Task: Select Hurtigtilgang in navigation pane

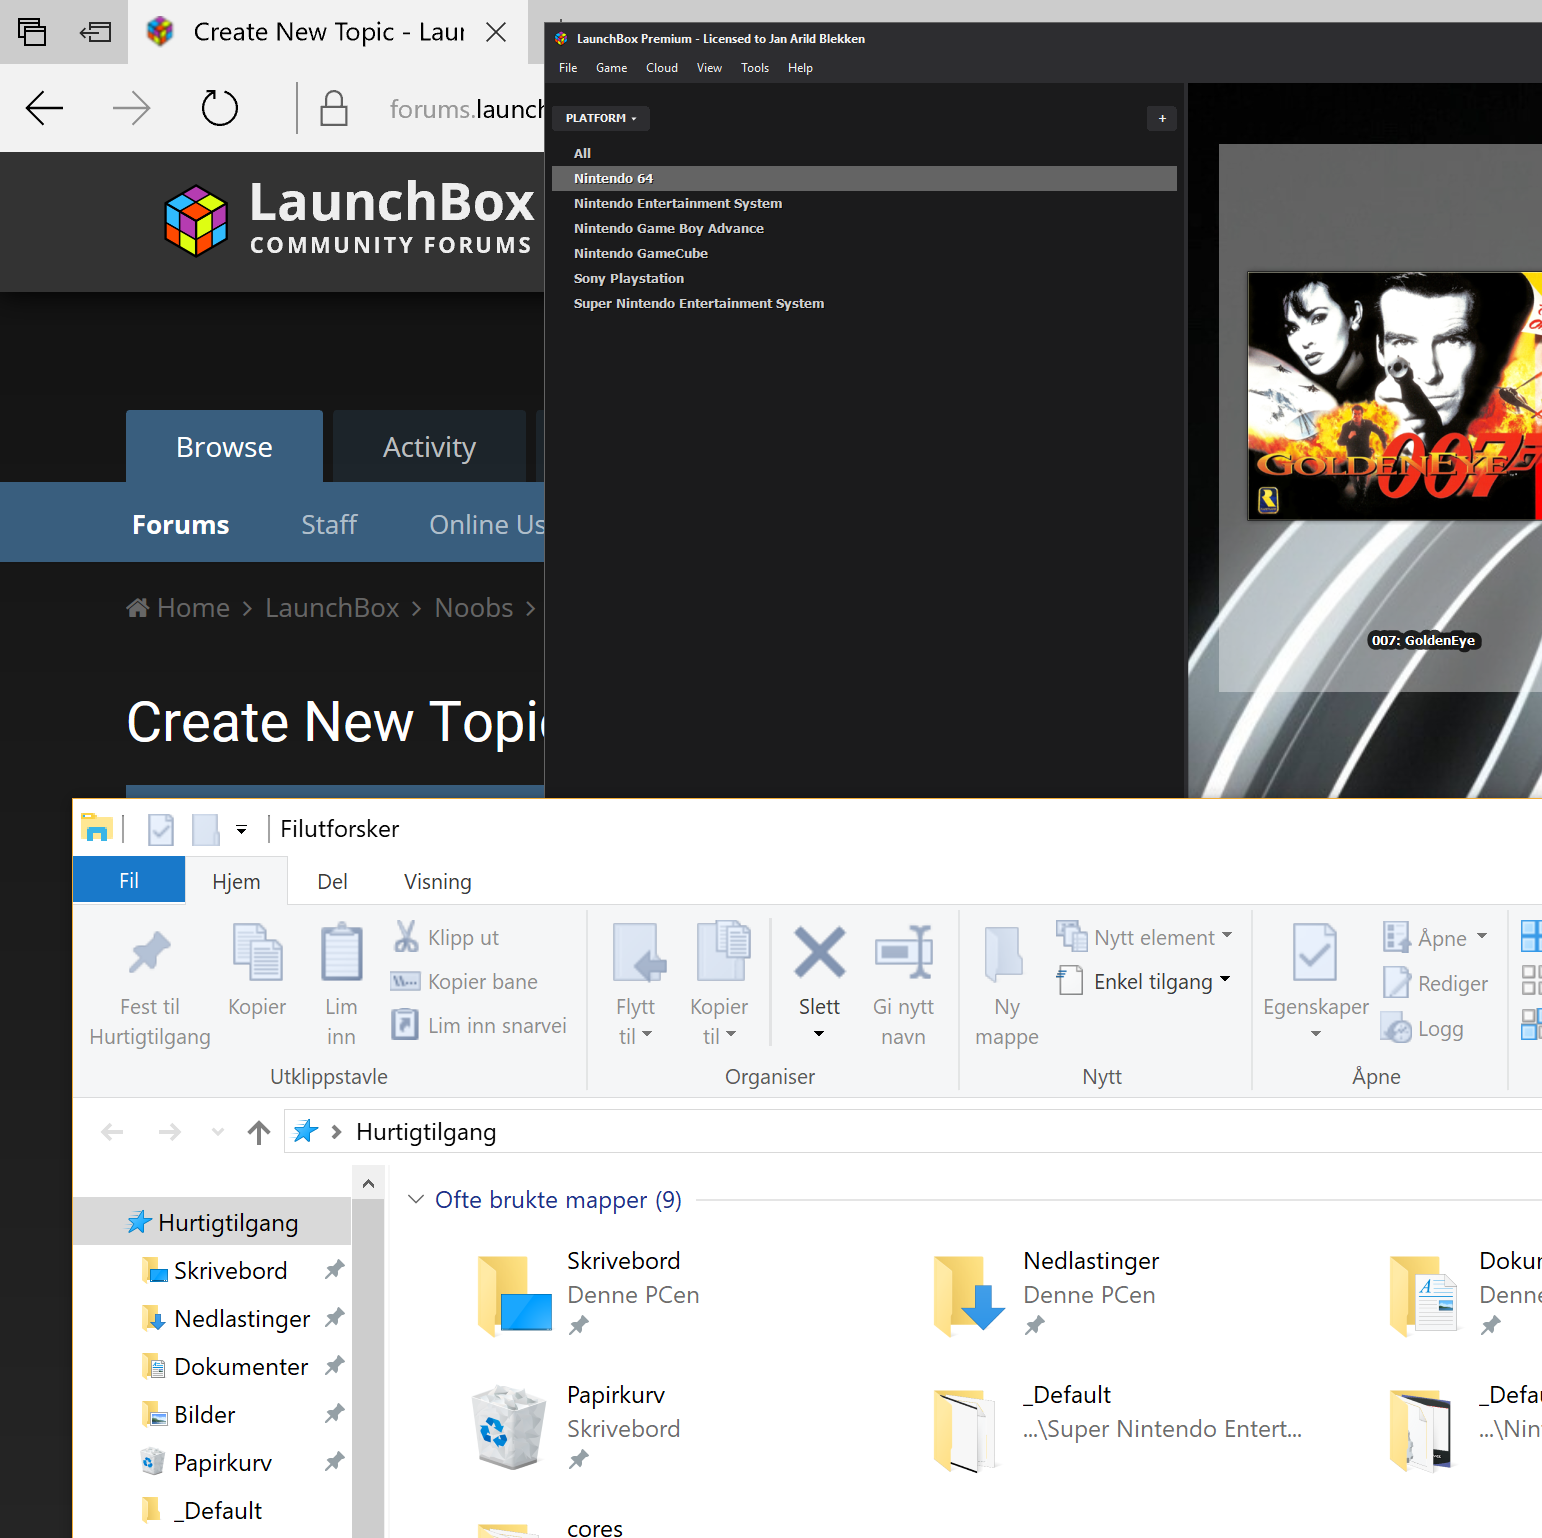Action: point(212,1222)
